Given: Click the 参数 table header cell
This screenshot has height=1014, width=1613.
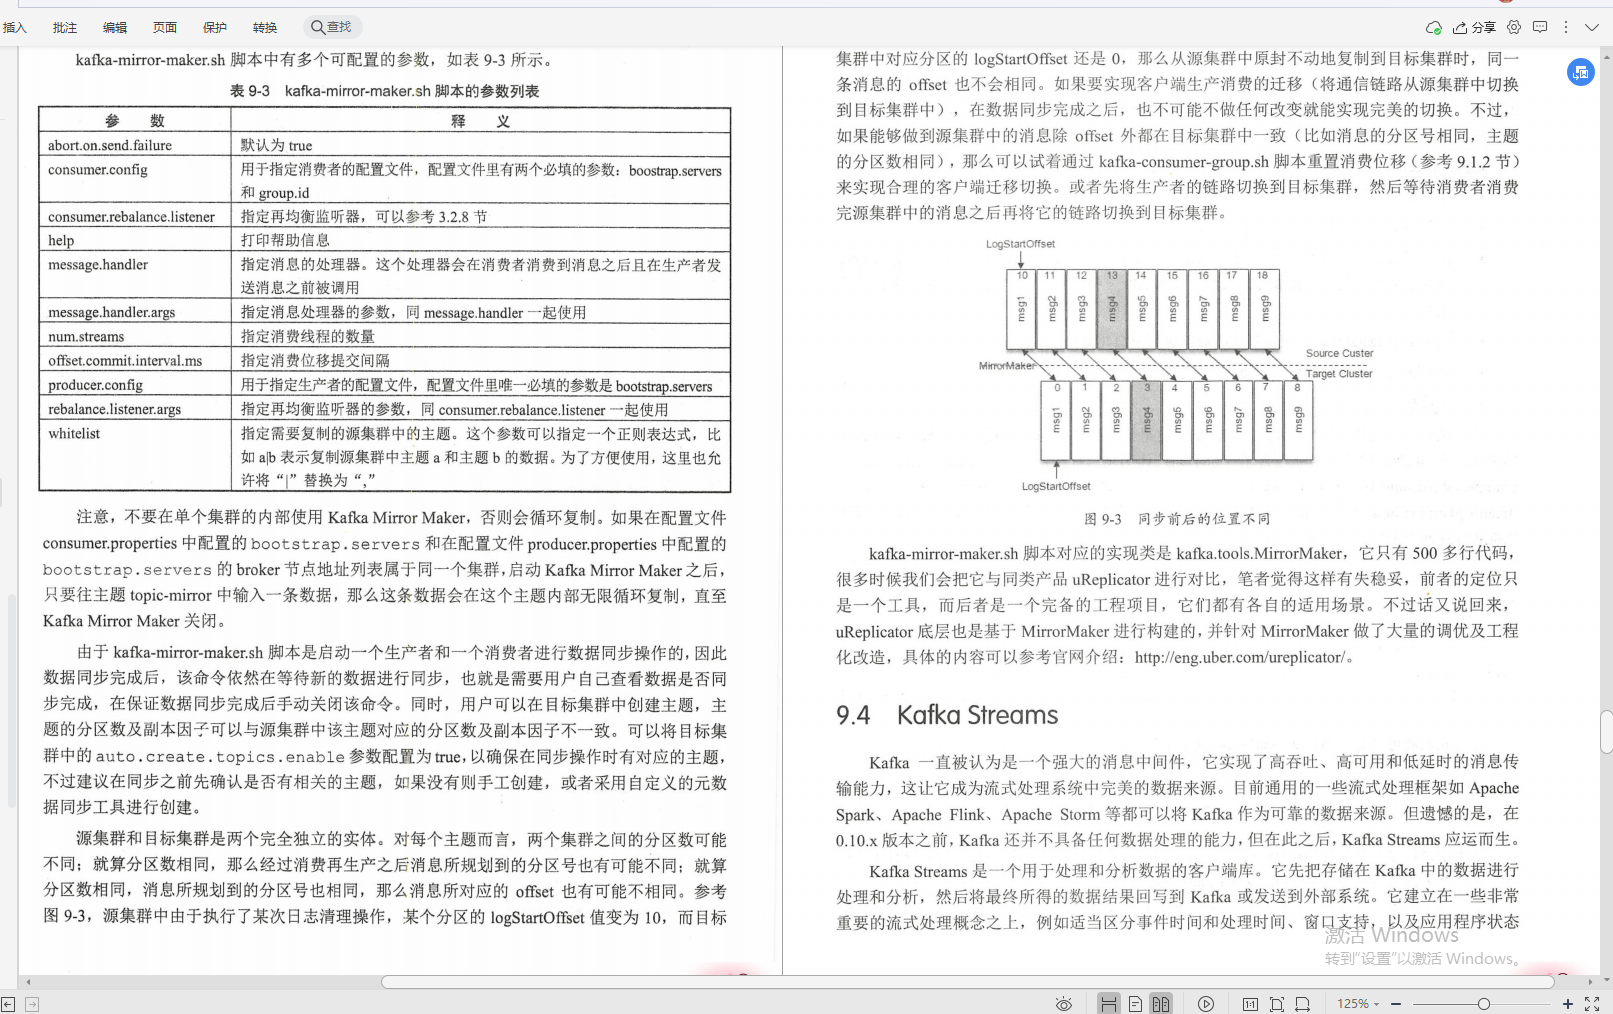Looking at the screenshot, I should click(135, 121).
